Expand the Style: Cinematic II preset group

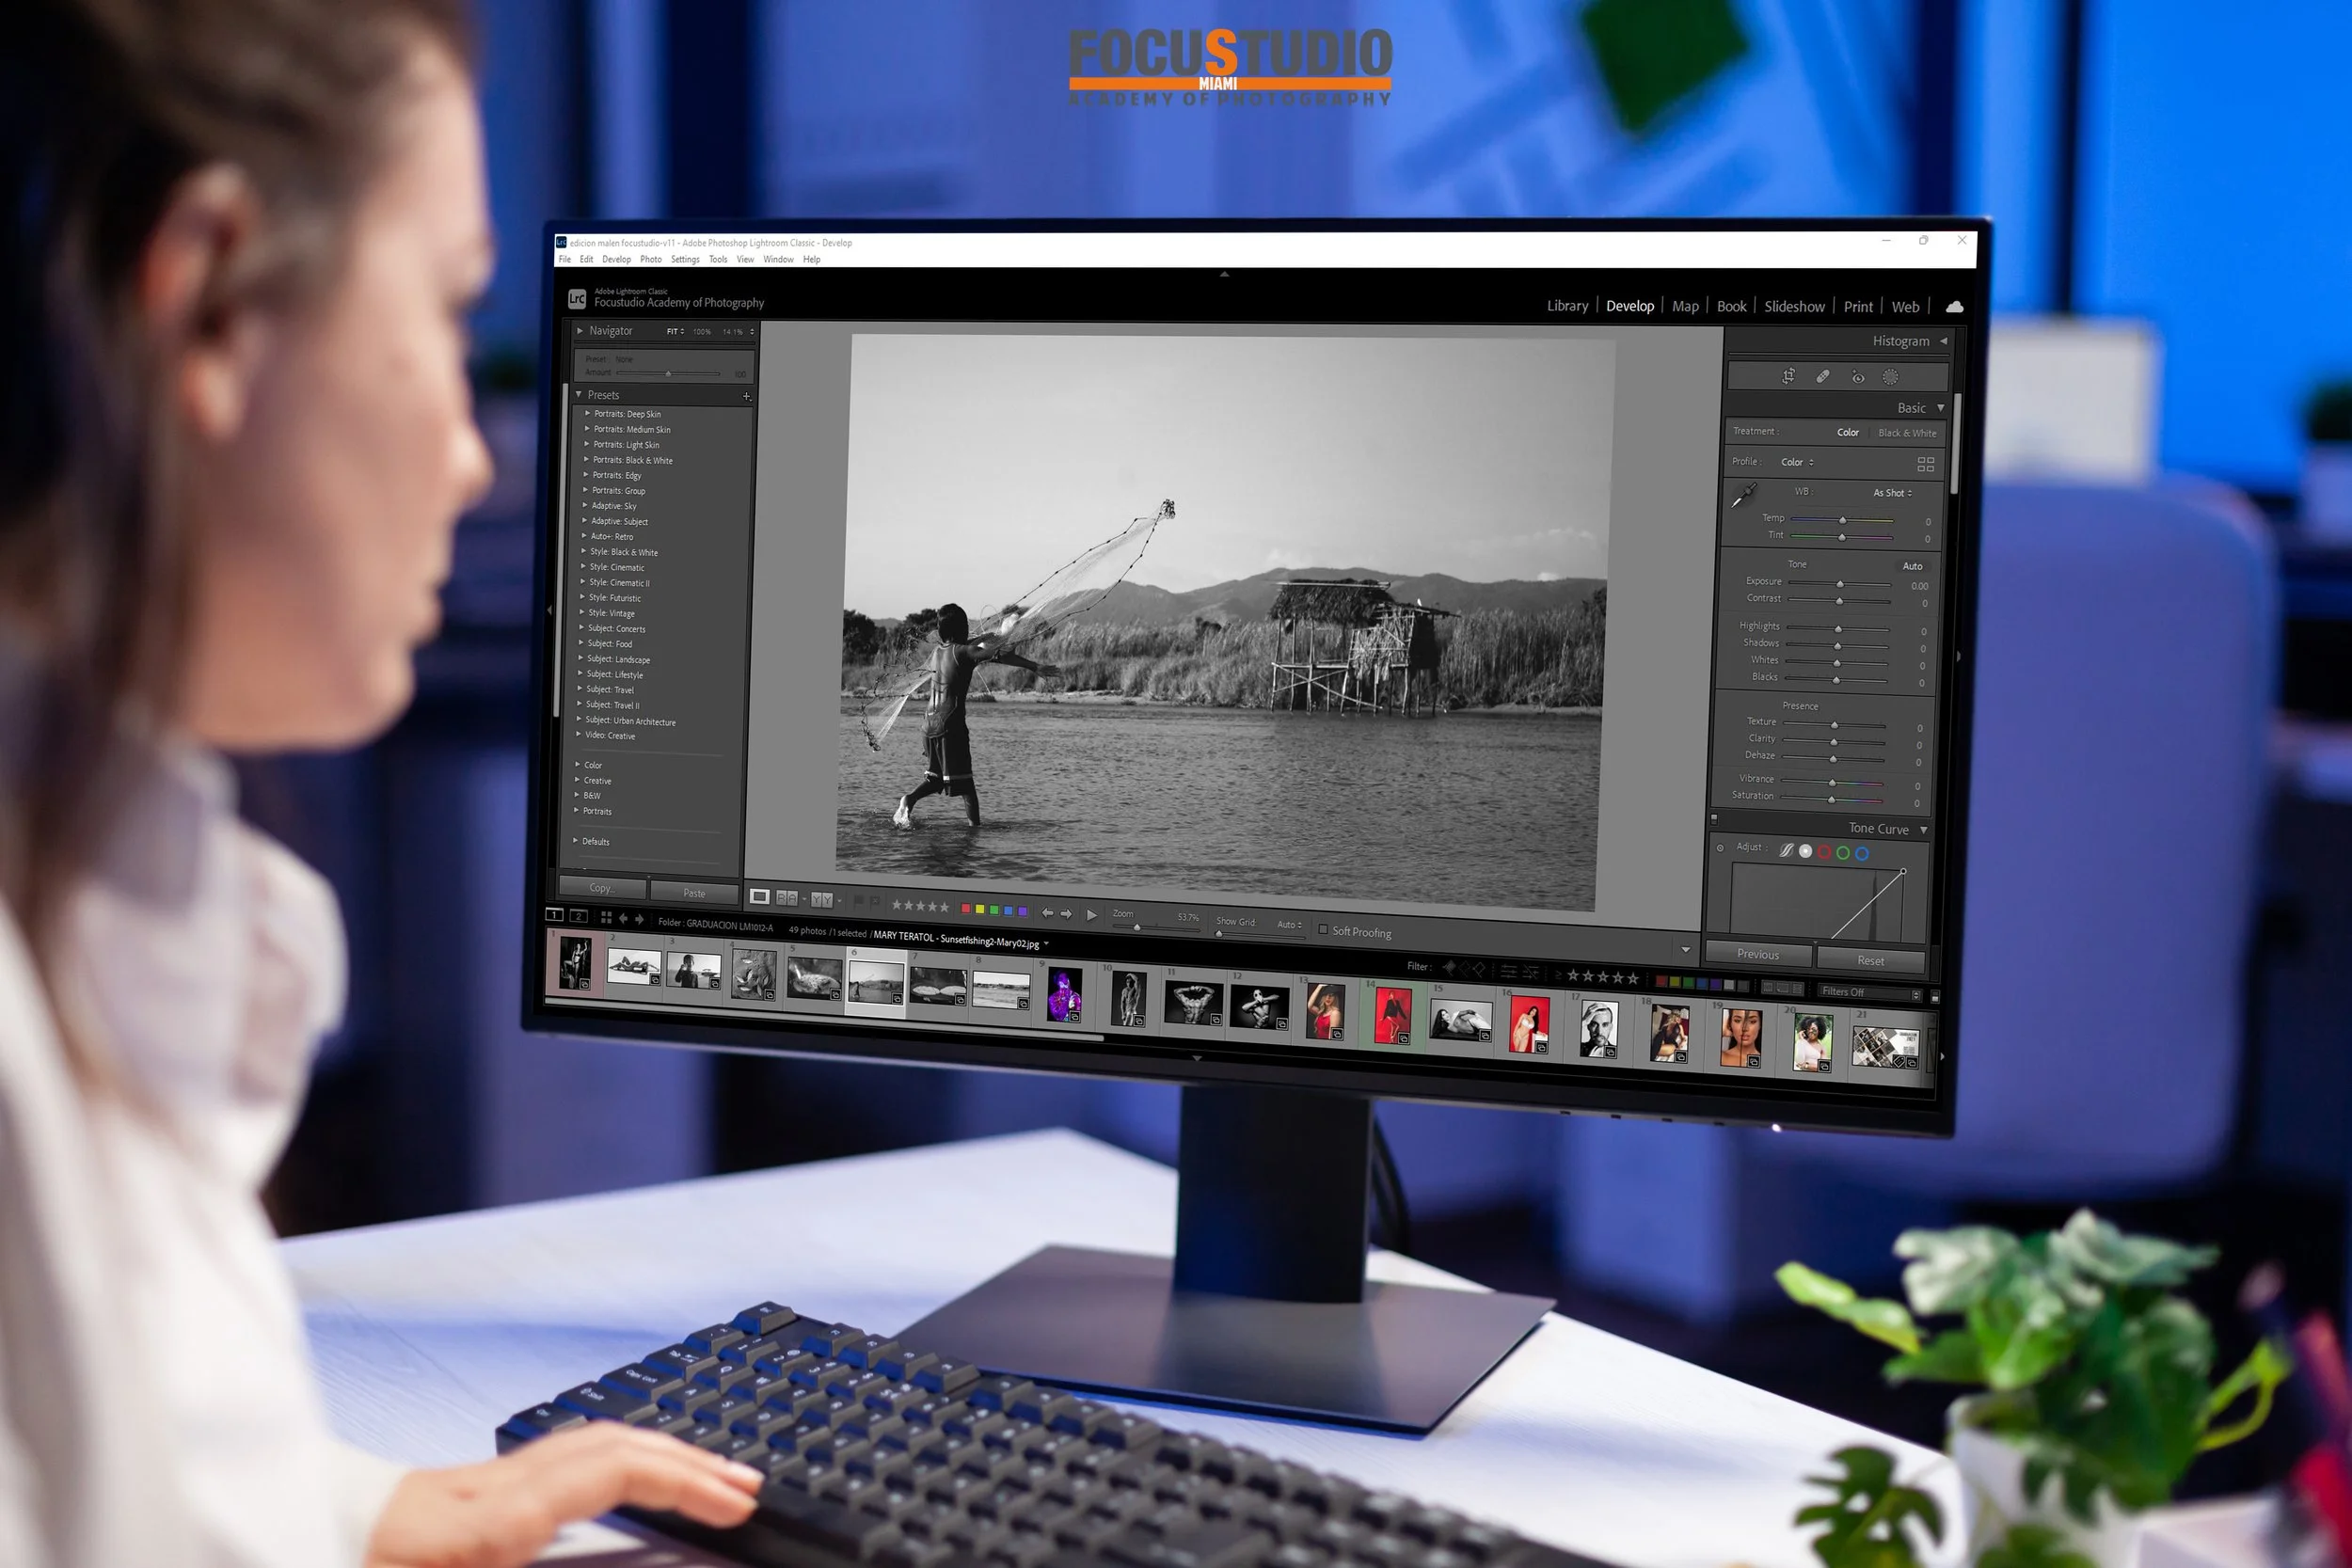pyautogui.click(x=583, y=582)
